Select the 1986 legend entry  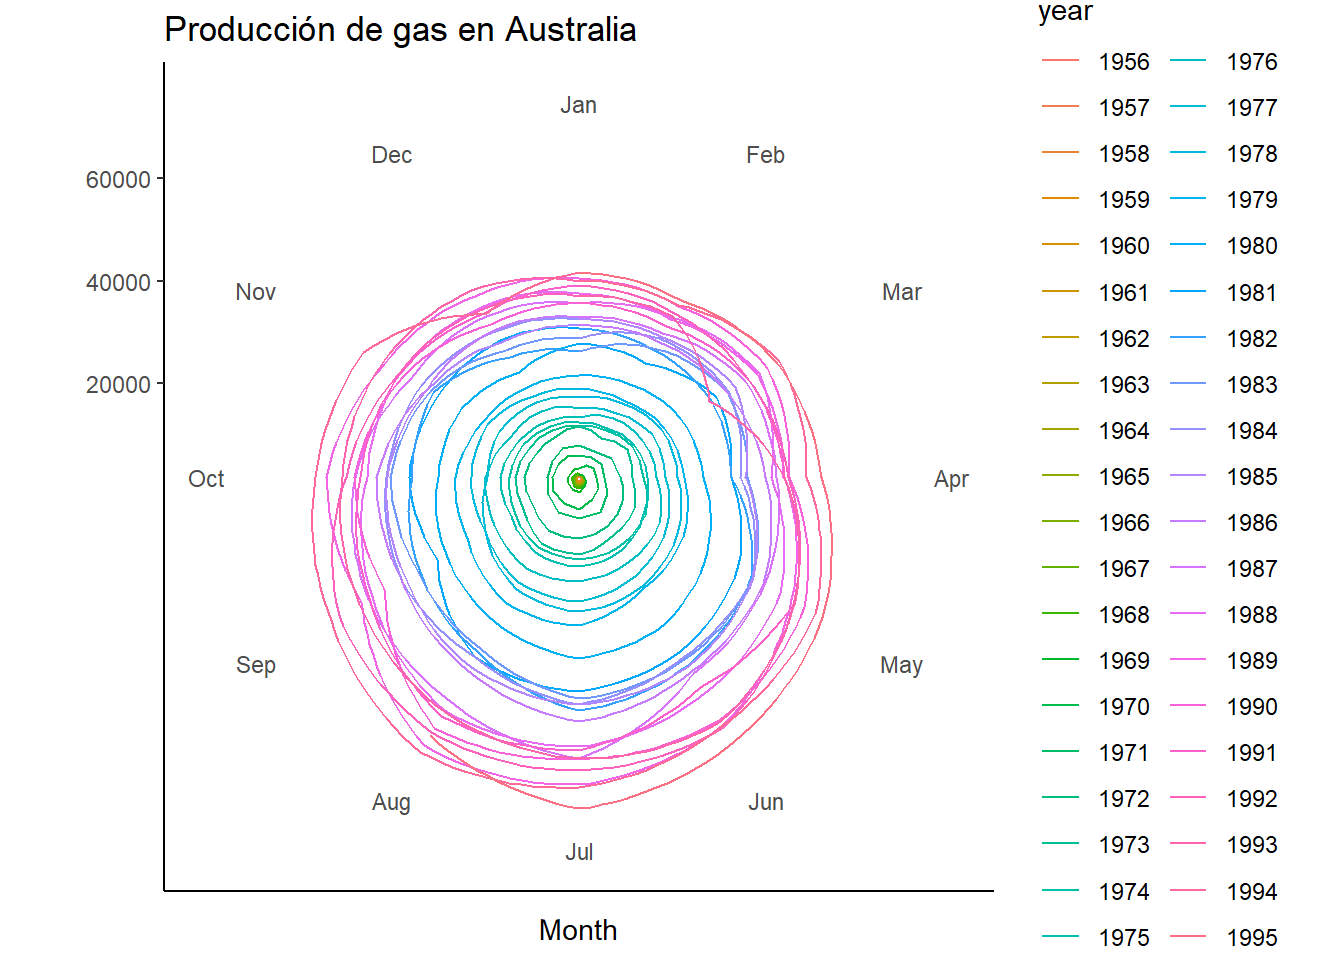(x=1224, y=523)
